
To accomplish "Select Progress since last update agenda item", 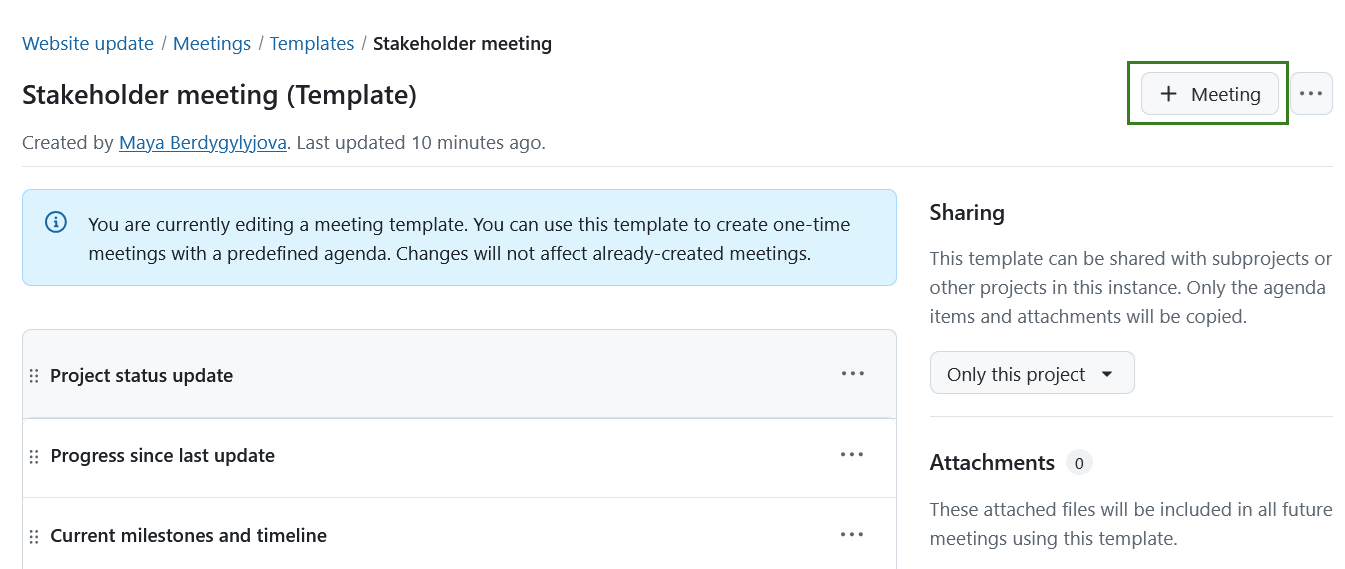I will (x=163, y=456).
